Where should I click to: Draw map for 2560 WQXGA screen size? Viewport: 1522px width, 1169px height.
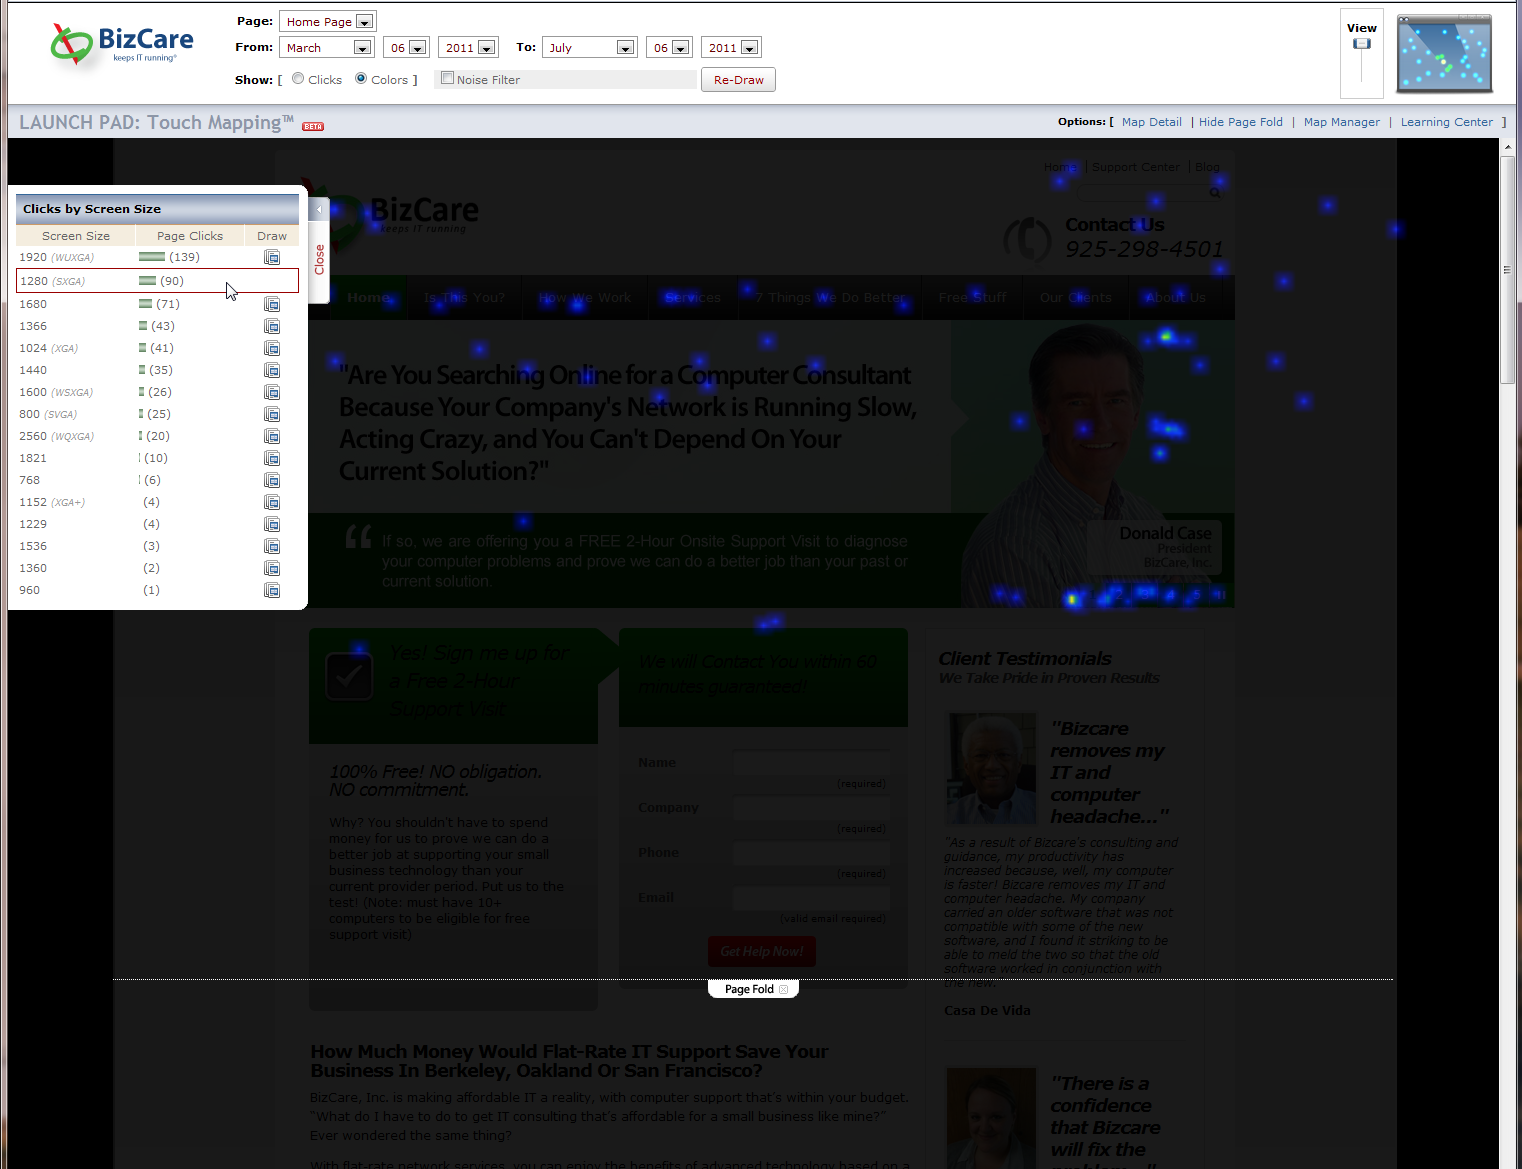[272, 436]
